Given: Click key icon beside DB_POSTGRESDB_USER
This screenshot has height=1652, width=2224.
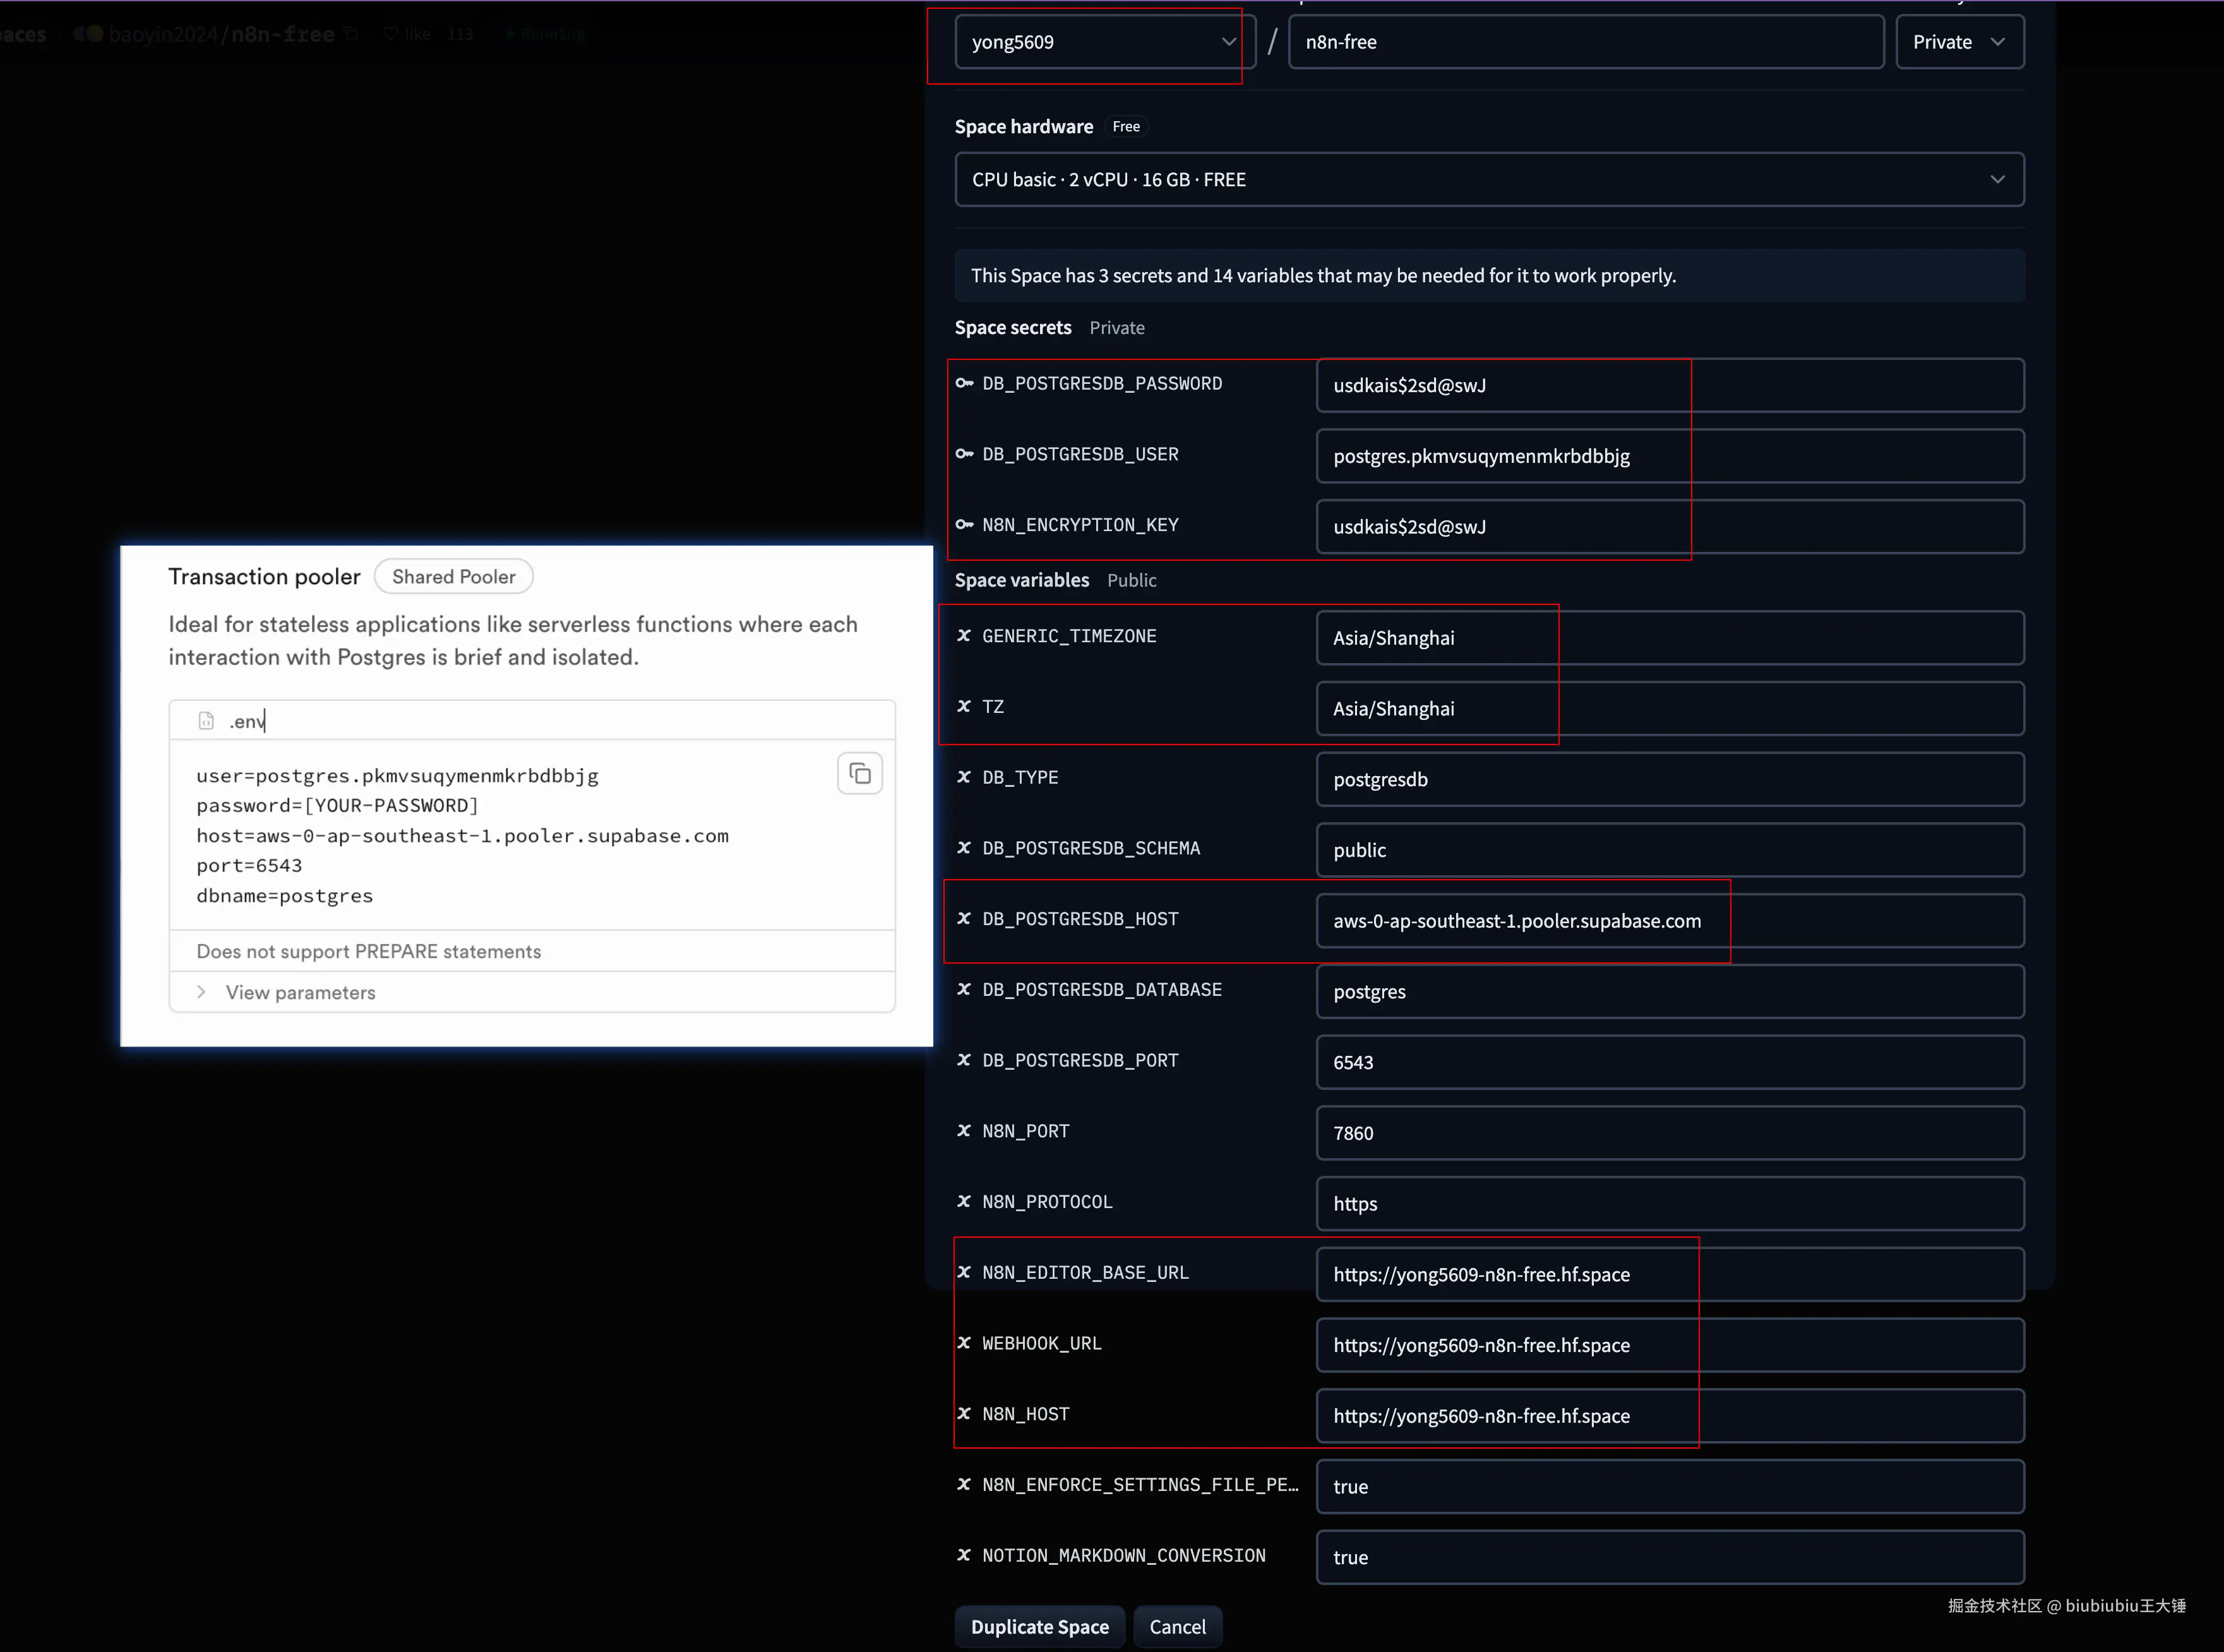Looking at the screenshot, I should point(964,454).
